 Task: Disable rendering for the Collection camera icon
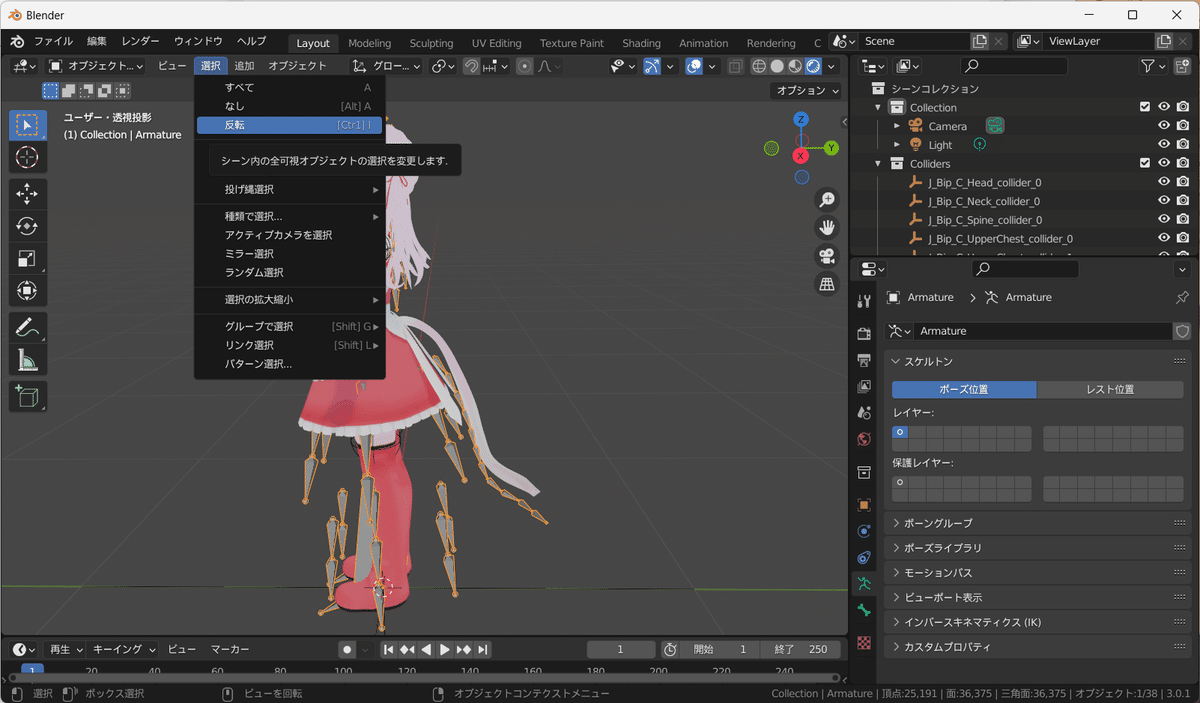coord(1183,107)
